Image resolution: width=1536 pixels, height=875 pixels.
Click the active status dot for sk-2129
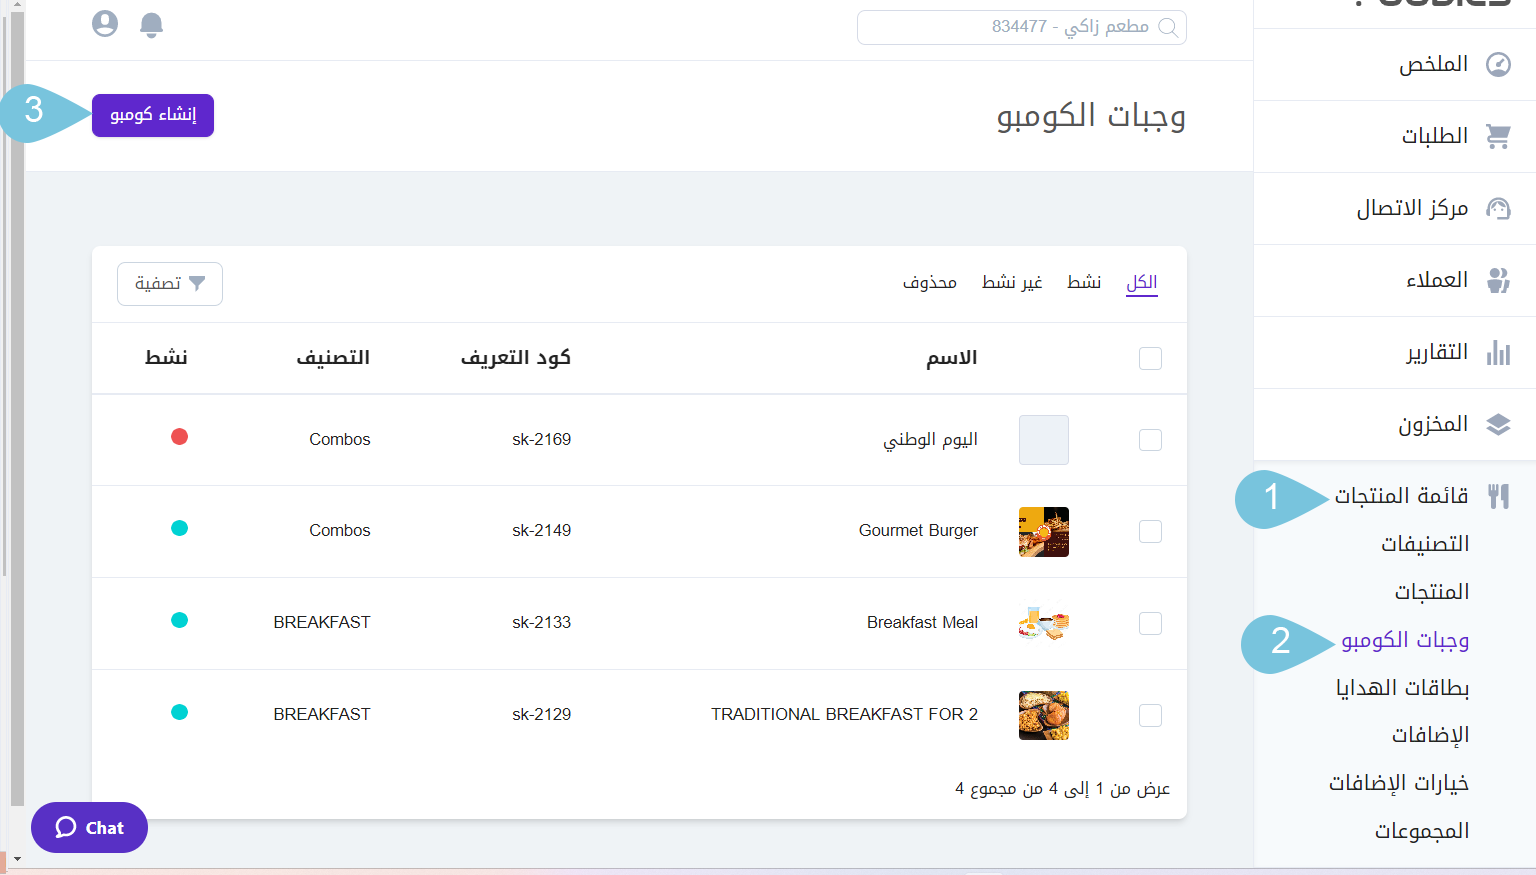tap(179, 712)
